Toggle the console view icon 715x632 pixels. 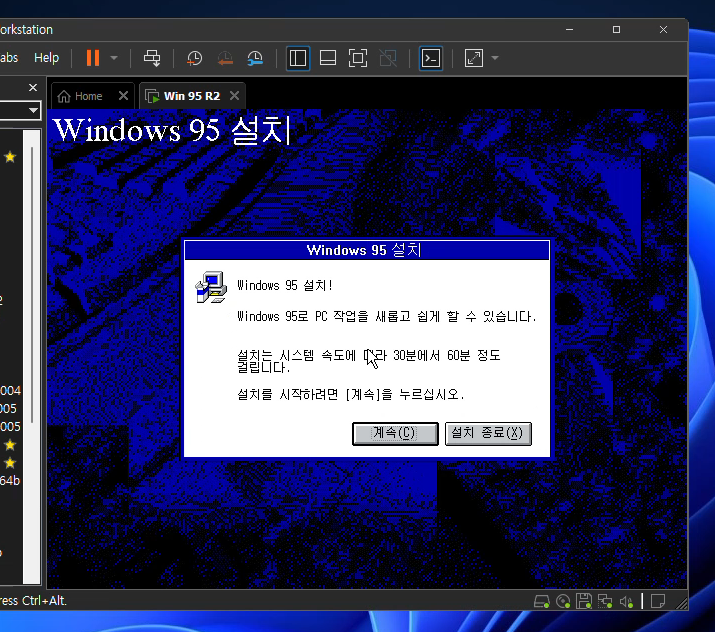[431, 58]
